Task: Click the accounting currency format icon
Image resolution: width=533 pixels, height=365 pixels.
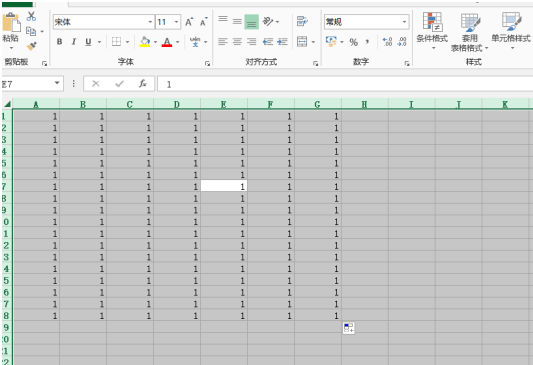Action: pyautogui.click(x=331, y=42)
